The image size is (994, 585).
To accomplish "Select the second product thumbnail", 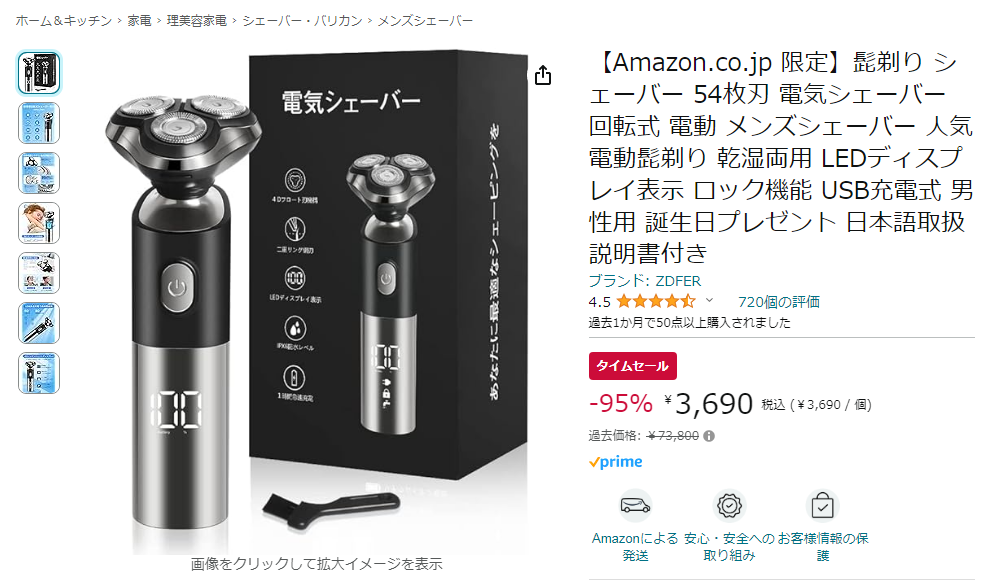I will point(39,123).
